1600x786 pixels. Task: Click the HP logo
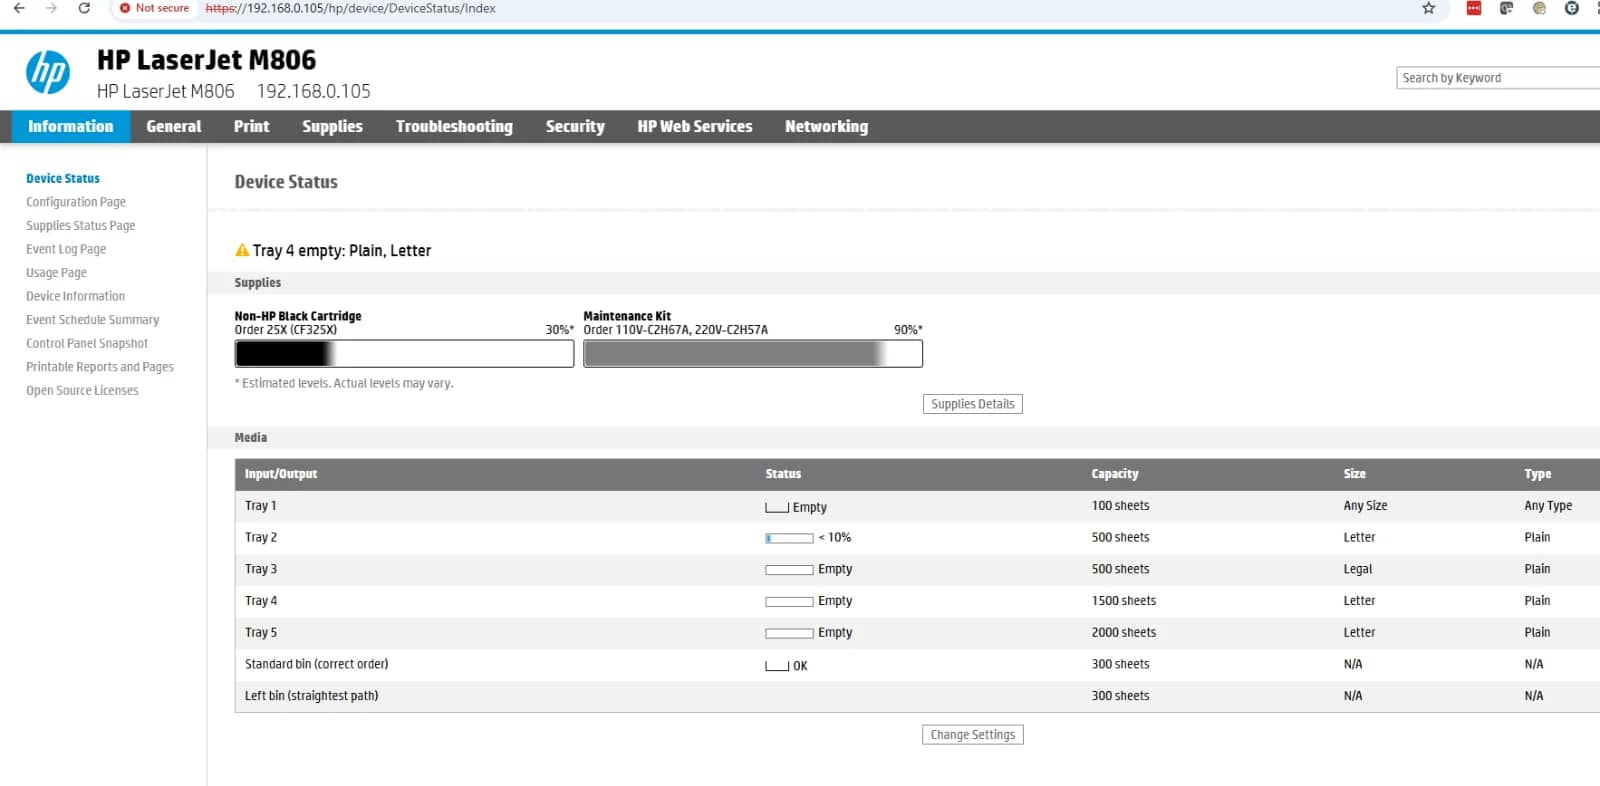[48, 72]
